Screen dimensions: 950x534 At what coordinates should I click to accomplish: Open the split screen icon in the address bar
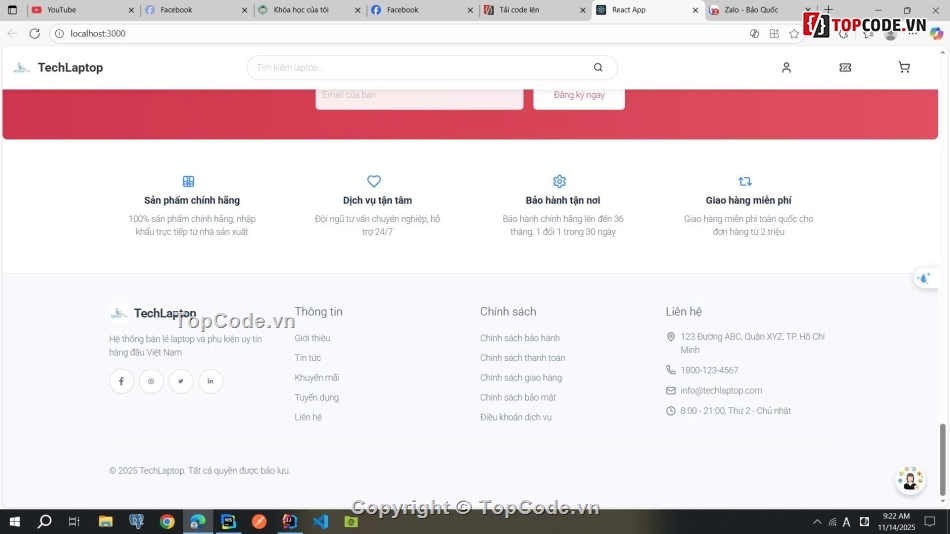[x=774, y=34]
